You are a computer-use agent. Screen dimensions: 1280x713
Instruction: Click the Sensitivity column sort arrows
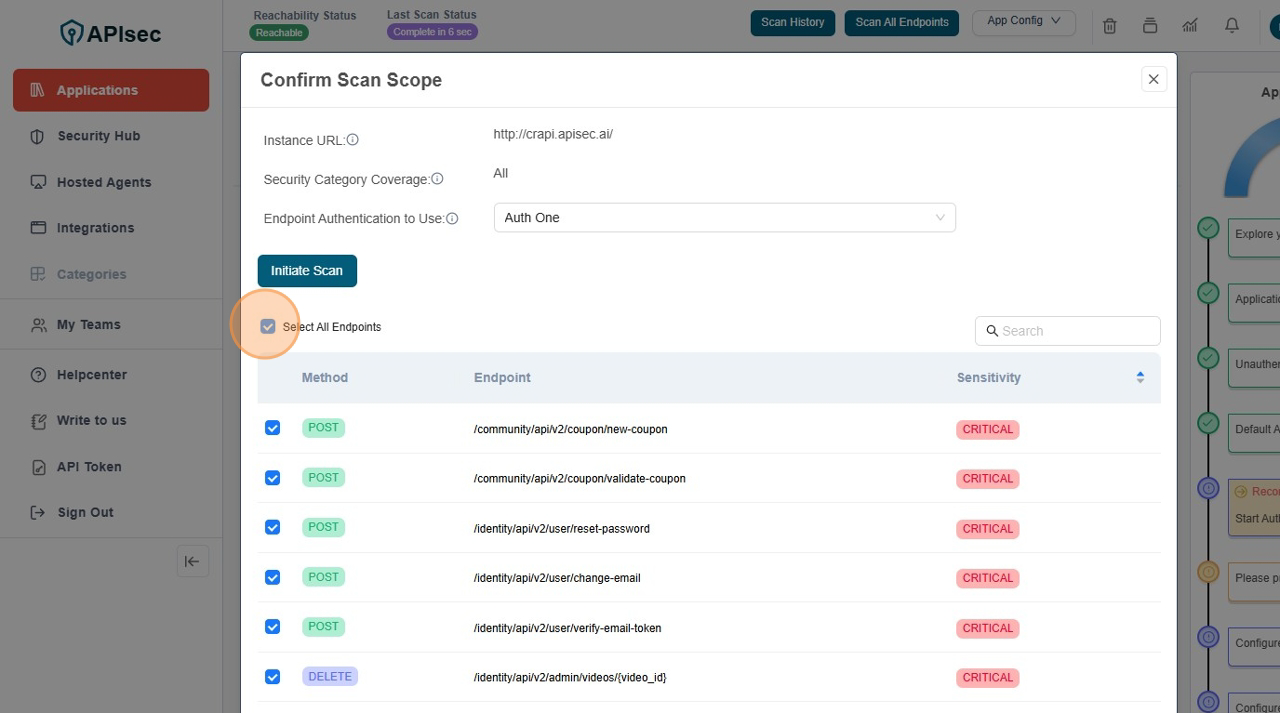pyautogui.click(x=1139, y=377)
